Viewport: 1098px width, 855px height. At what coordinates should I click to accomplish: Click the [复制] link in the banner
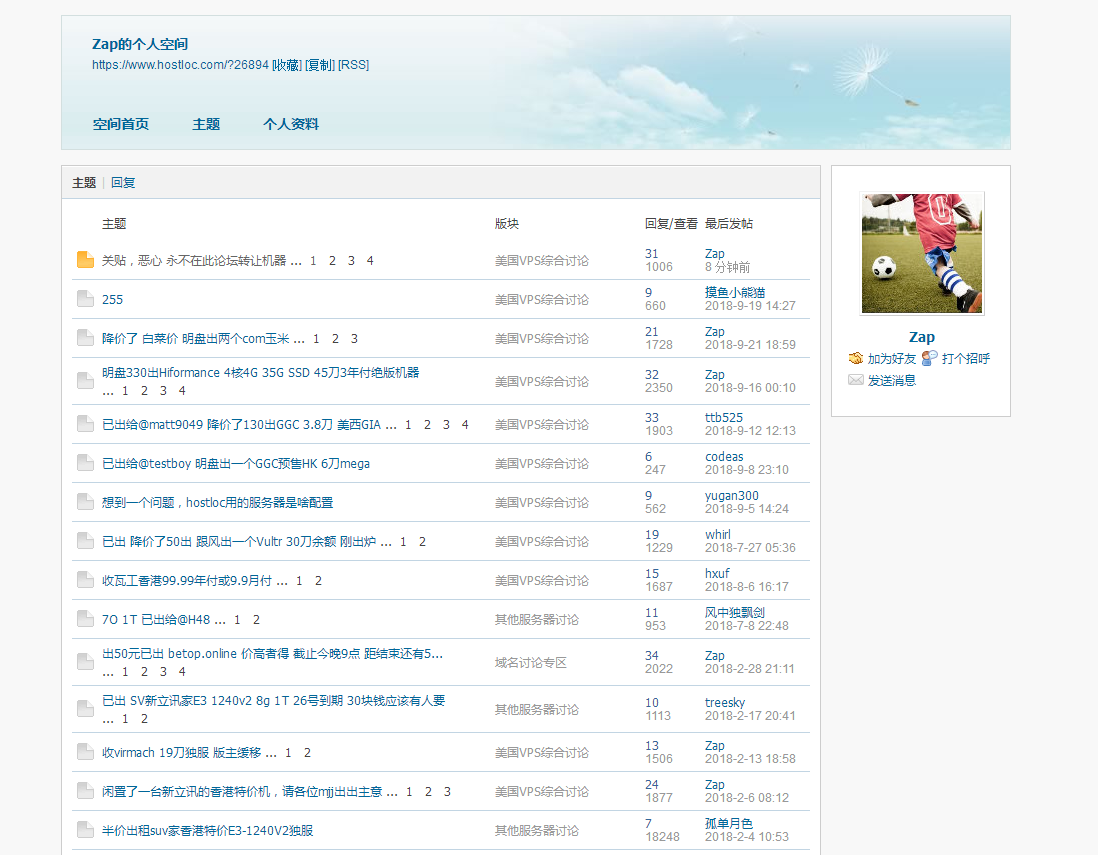tap(320, 65)
